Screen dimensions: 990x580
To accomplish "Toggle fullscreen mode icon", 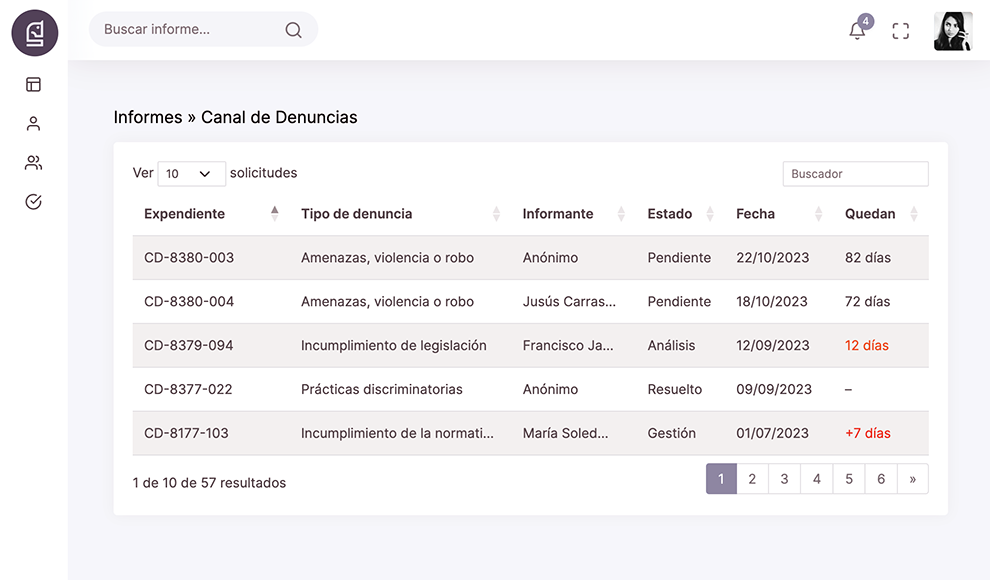I will click(900, 31).
